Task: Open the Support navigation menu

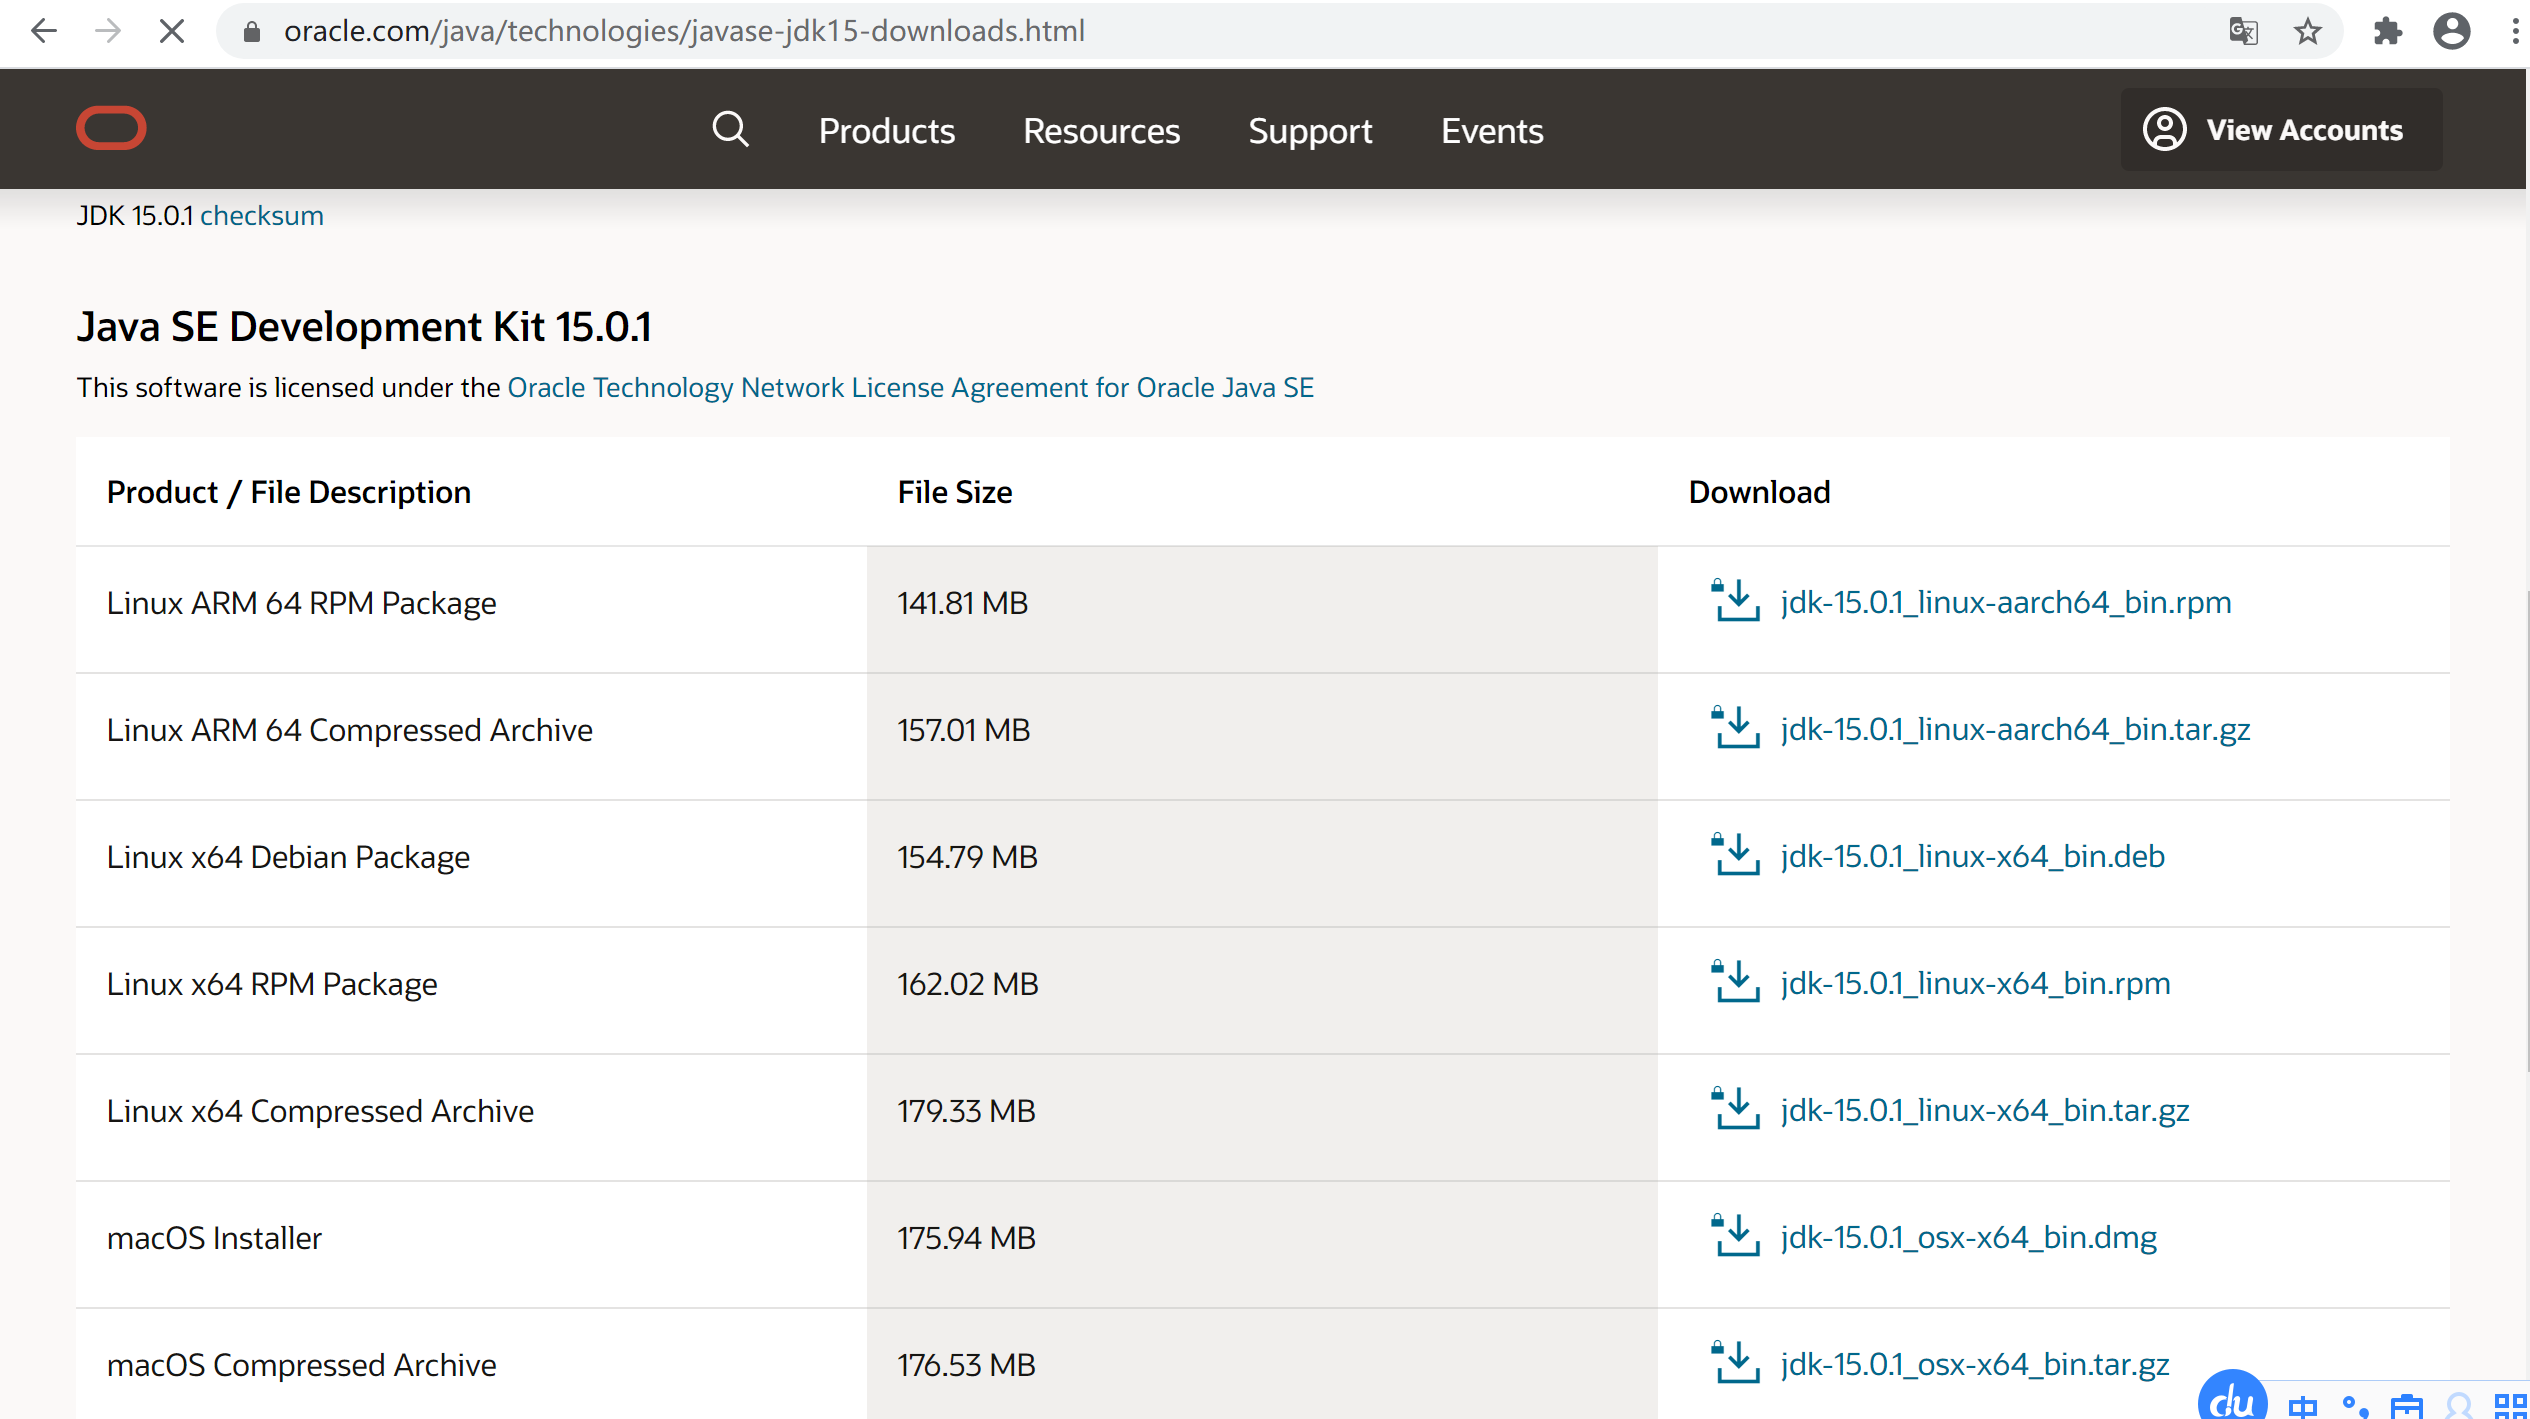Action: [1310, 131]
